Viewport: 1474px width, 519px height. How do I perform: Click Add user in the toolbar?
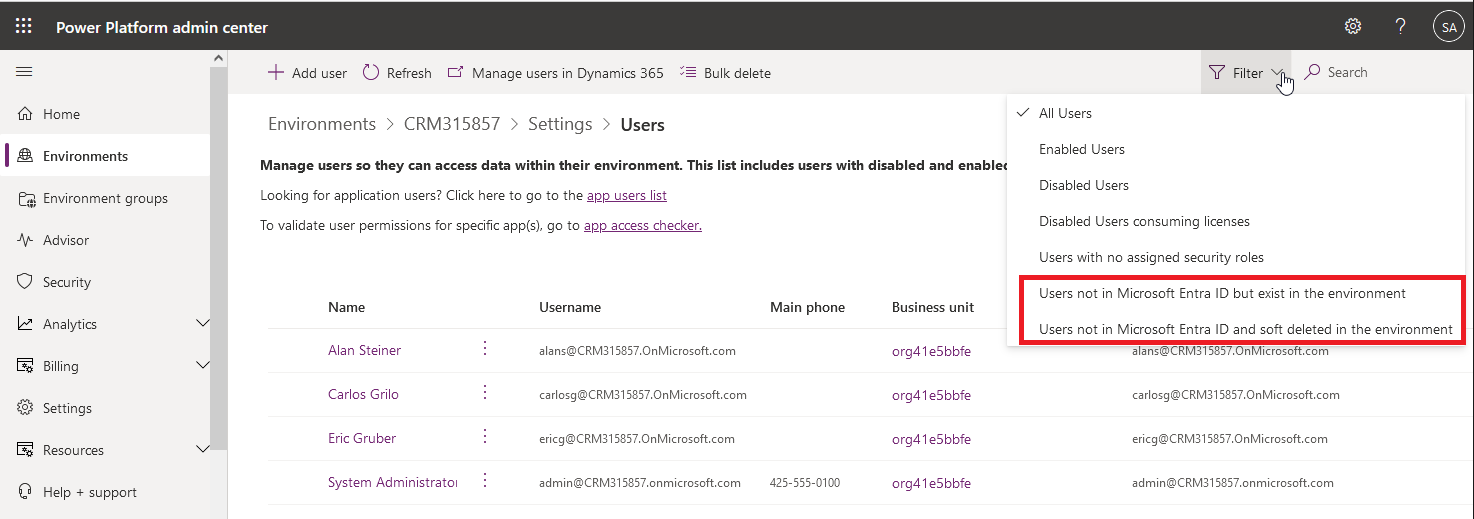tap(307, 73)
